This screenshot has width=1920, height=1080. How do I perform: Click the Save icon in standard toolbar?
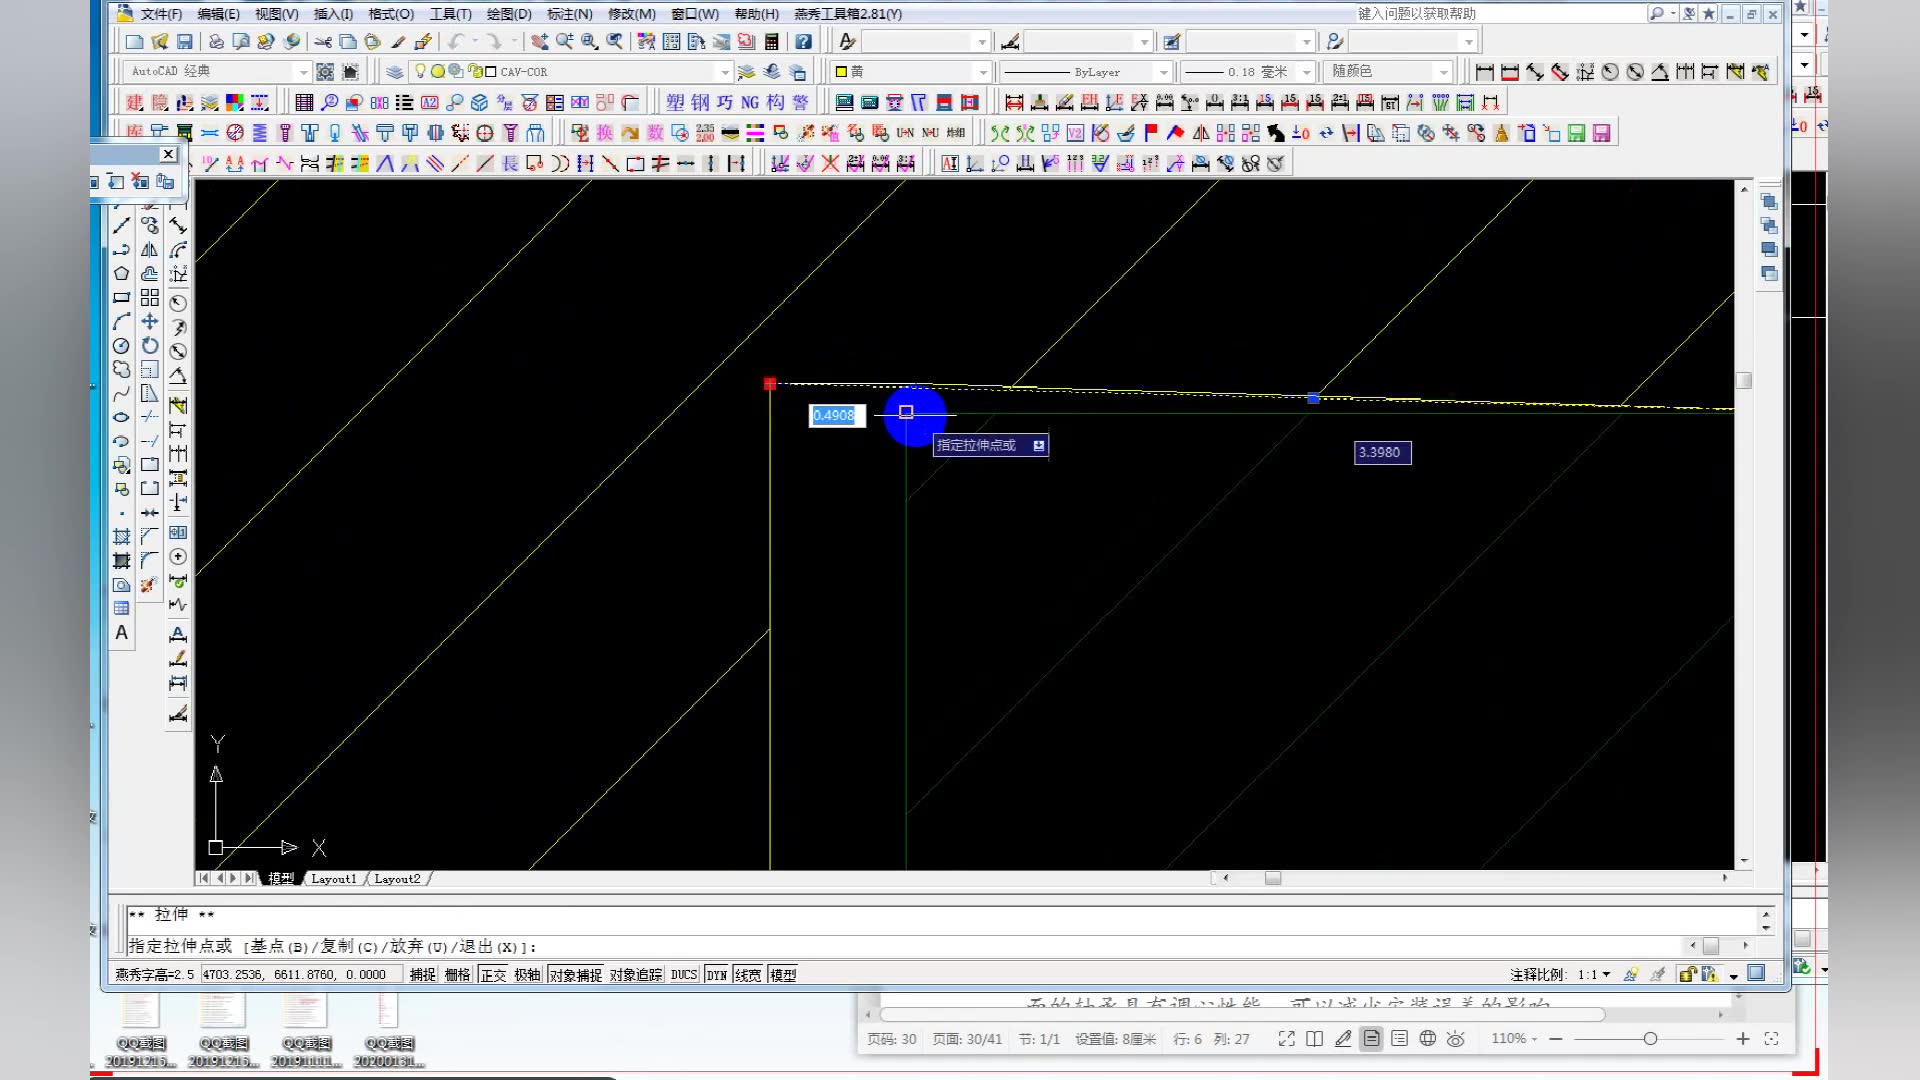click(184, 42)
